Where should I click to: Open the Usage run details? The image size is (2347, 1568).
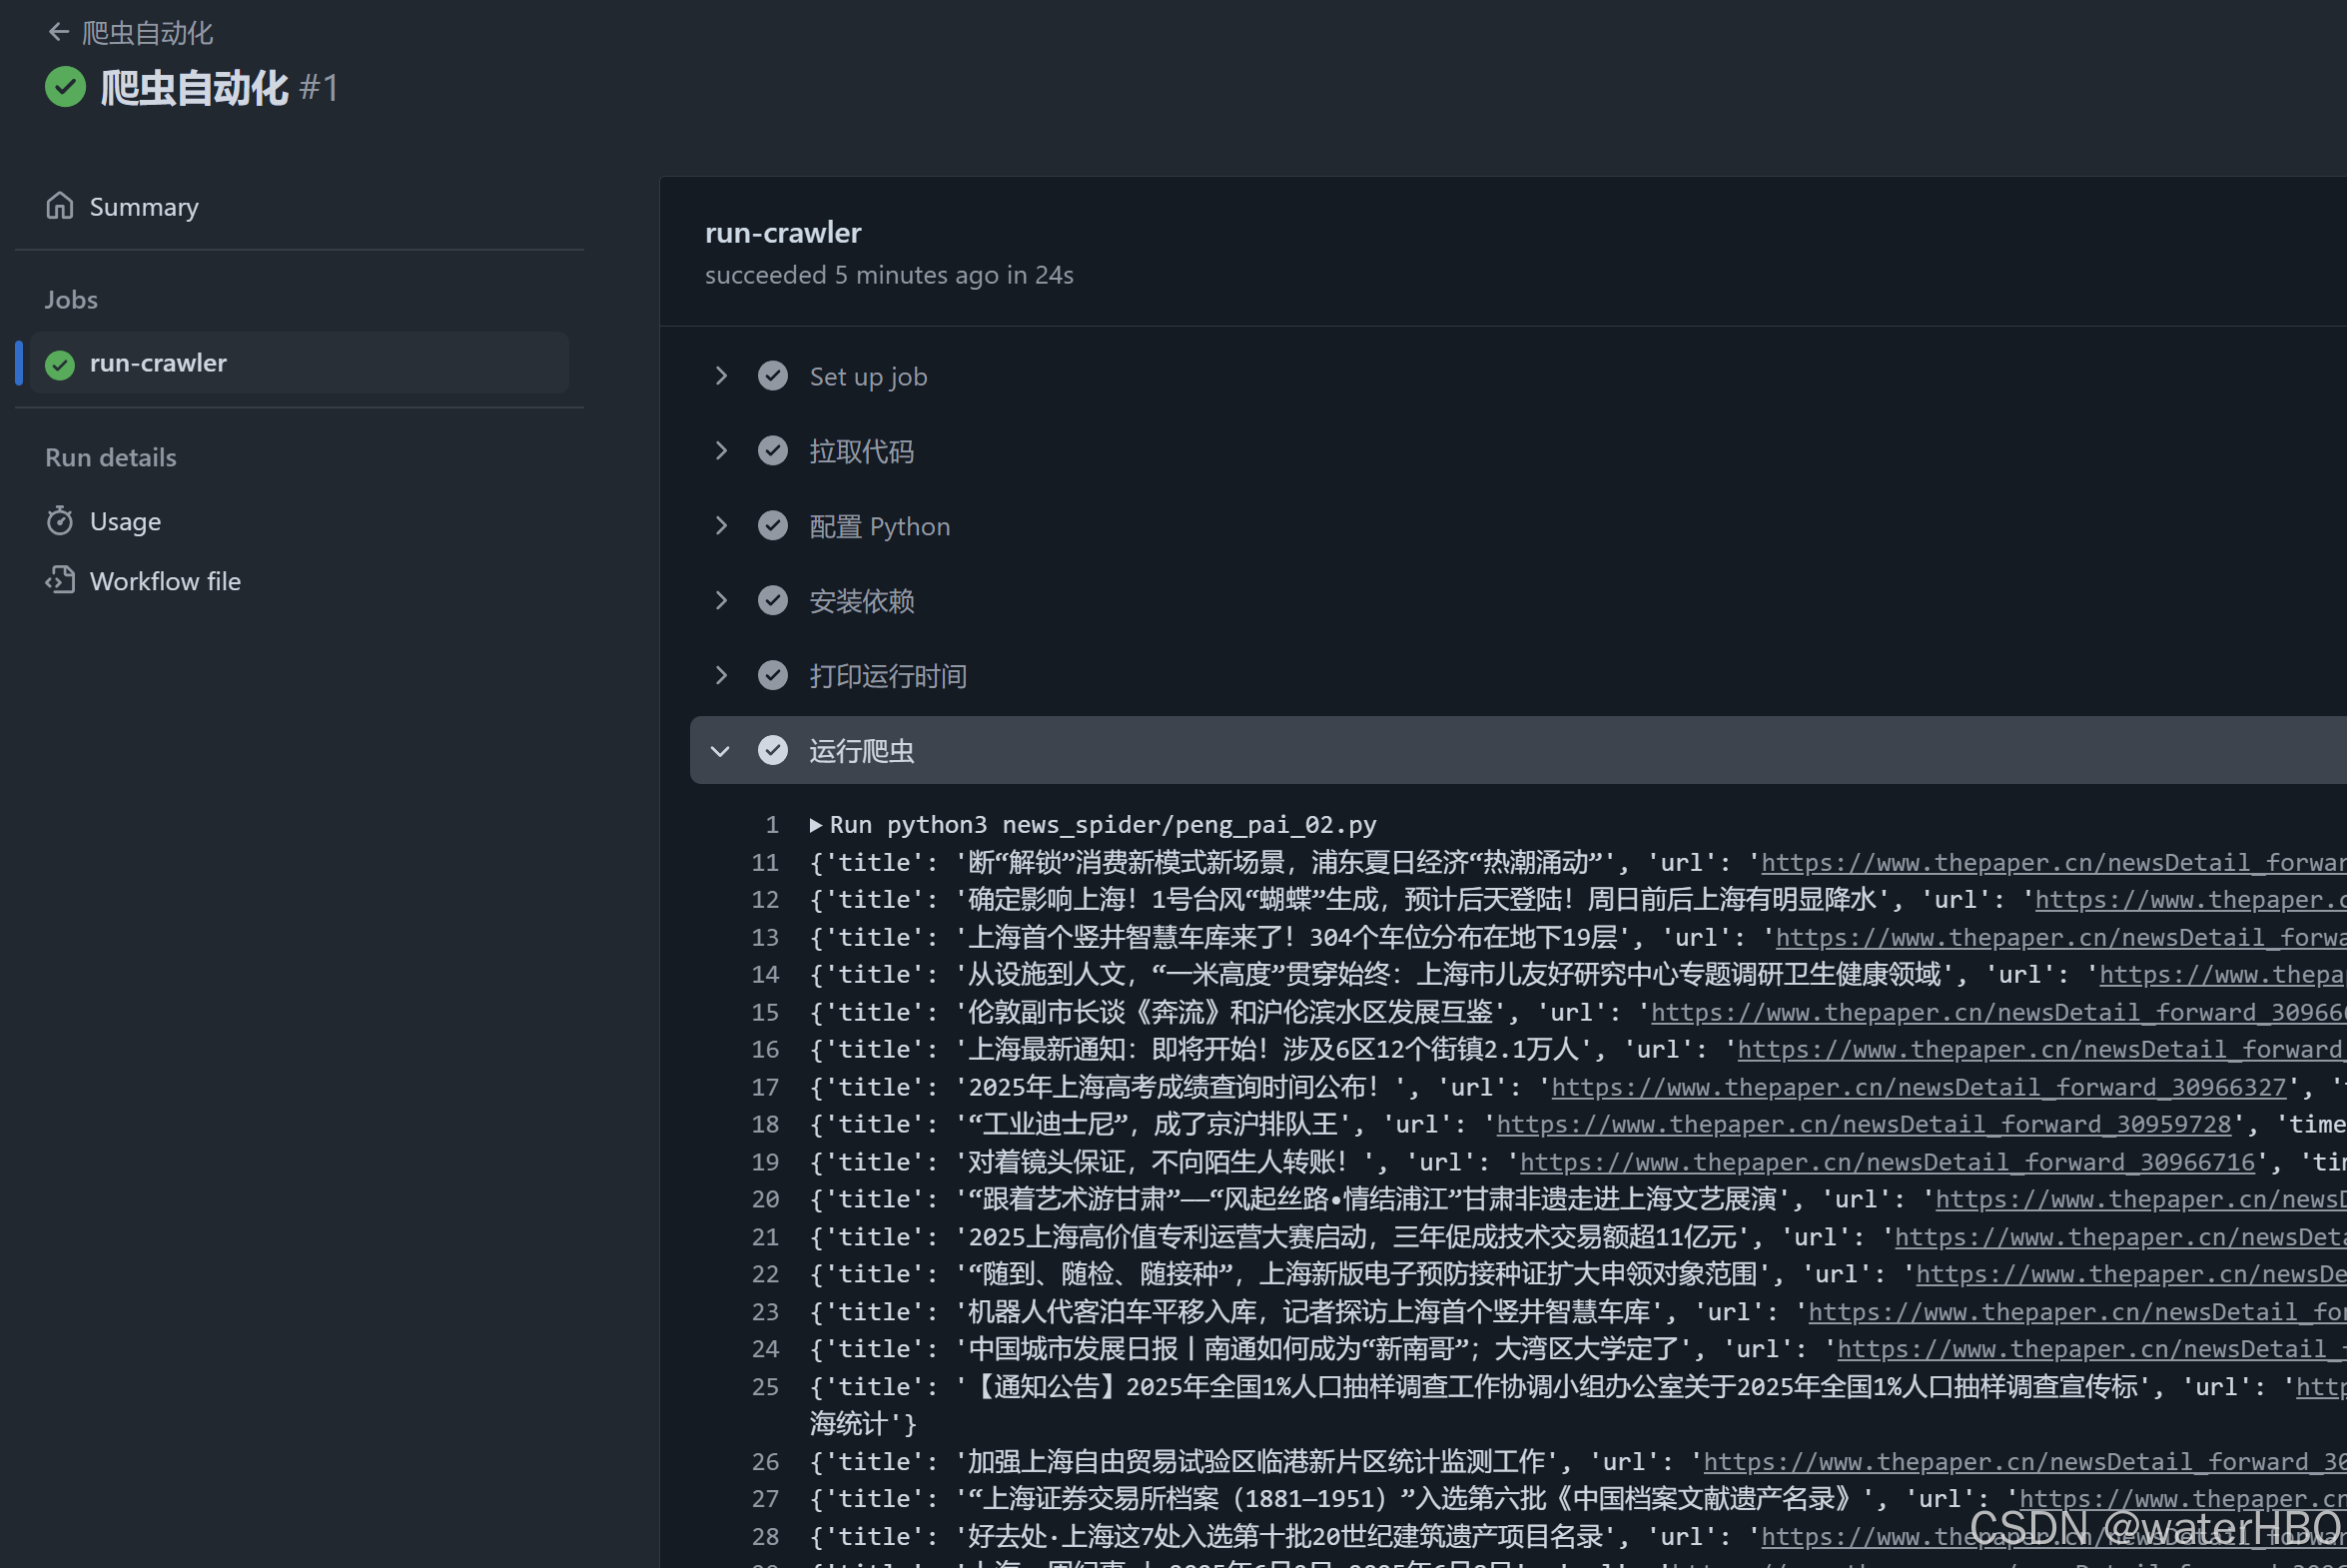point(125,522)
